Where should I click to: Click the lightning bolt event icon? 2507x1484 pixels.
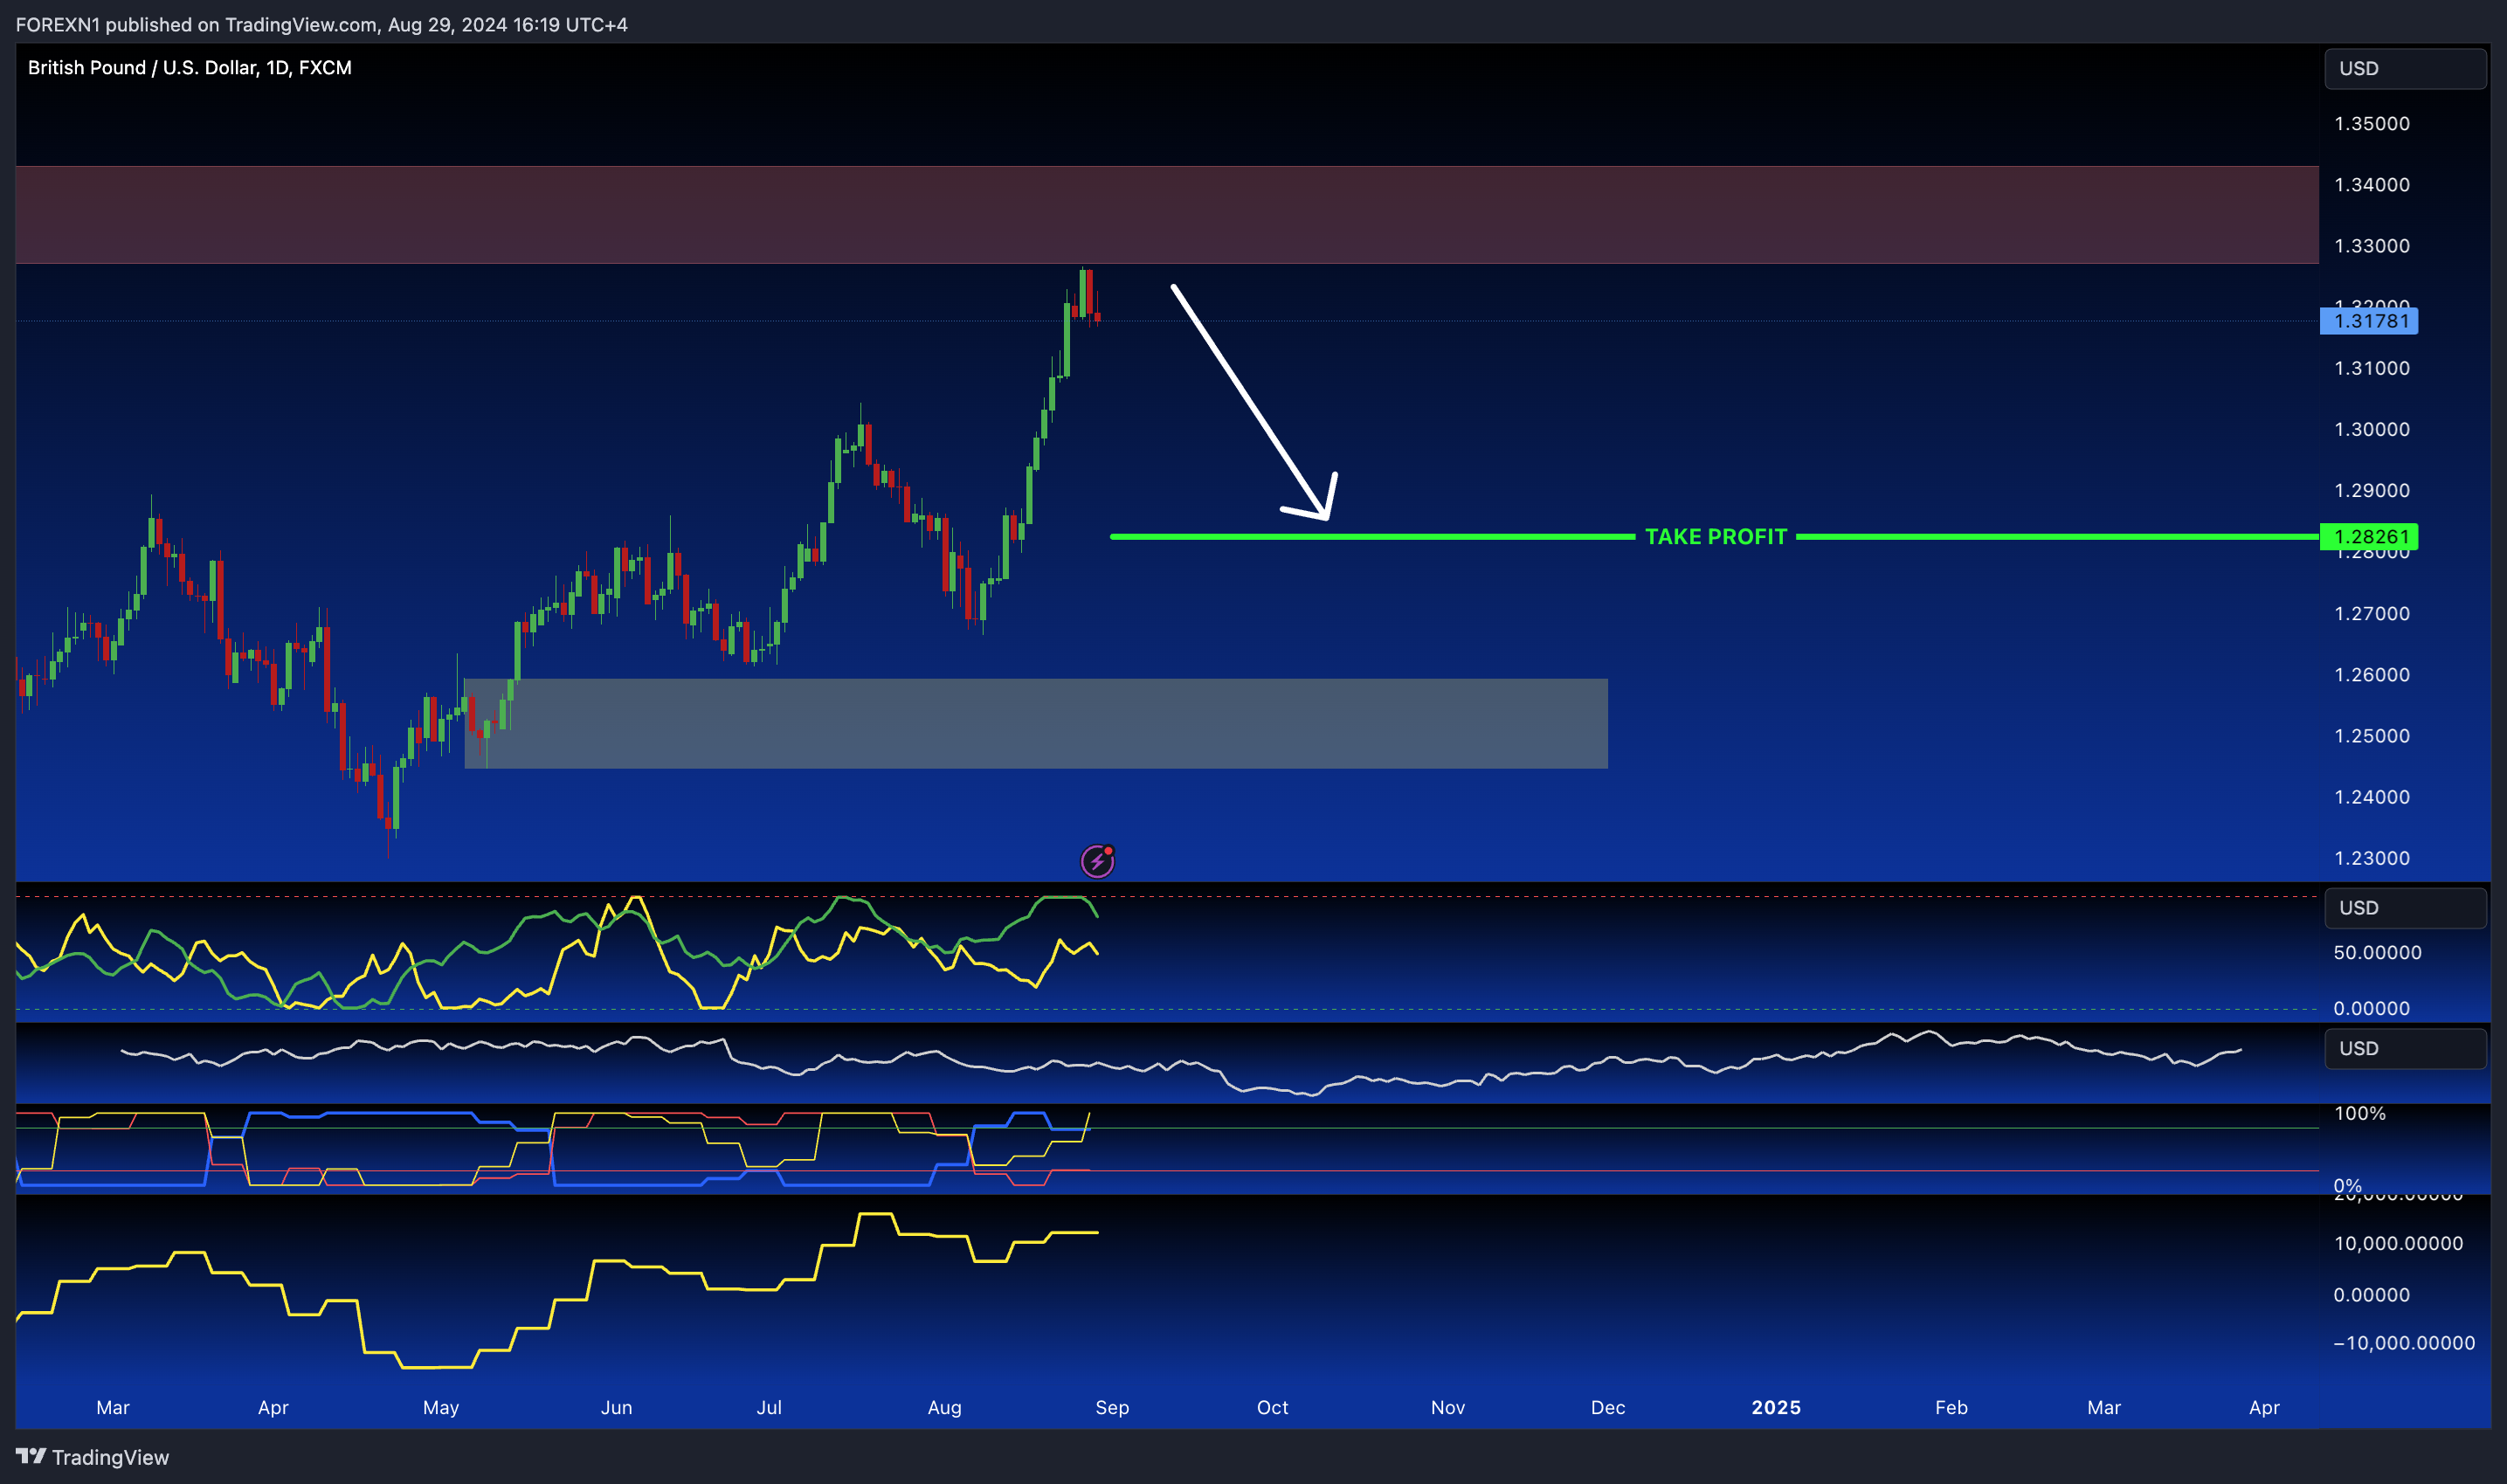[1097, 860]
